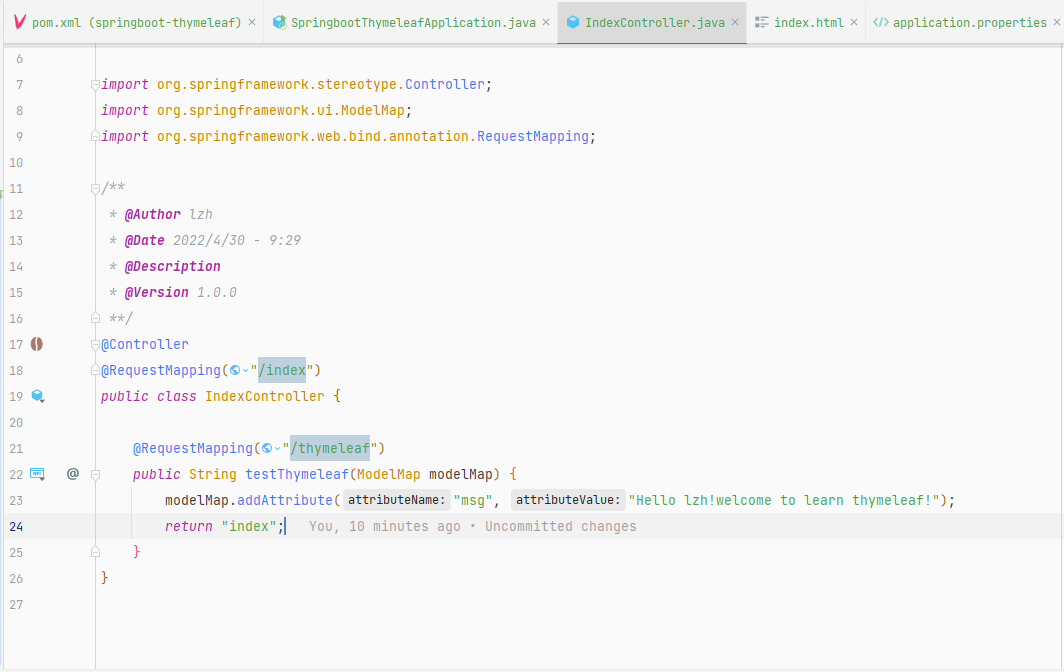Image resolution: width=1064 pixels, height=672 pixels.
Task: Select the IndexController.java tab
Action: pos(652,22)
